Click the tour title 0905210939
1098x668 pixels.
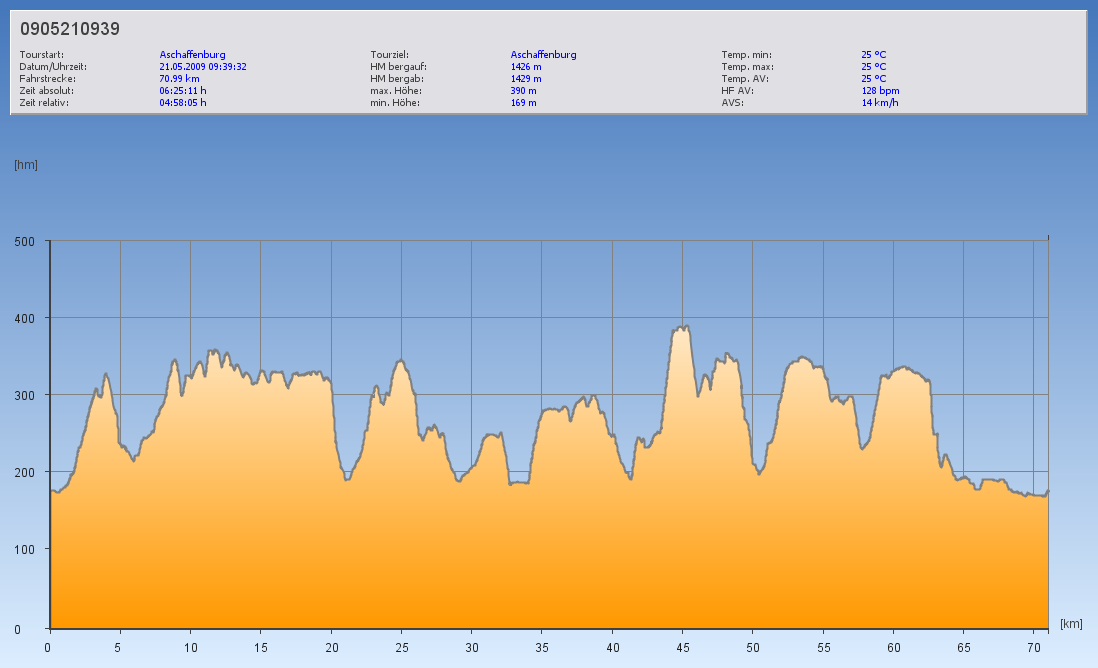coord(70,30)
